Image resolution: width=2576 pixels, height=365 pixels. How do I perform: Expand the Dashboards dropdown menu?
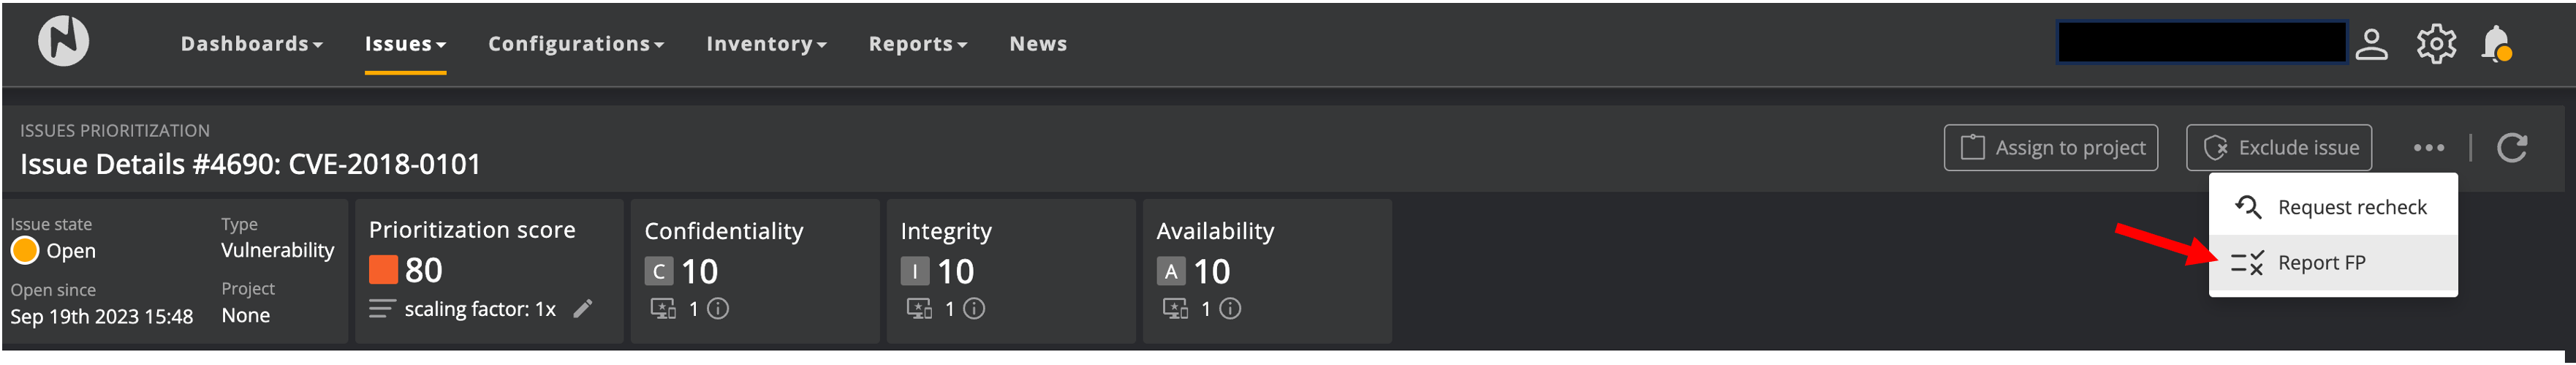(x=251, y=44)
